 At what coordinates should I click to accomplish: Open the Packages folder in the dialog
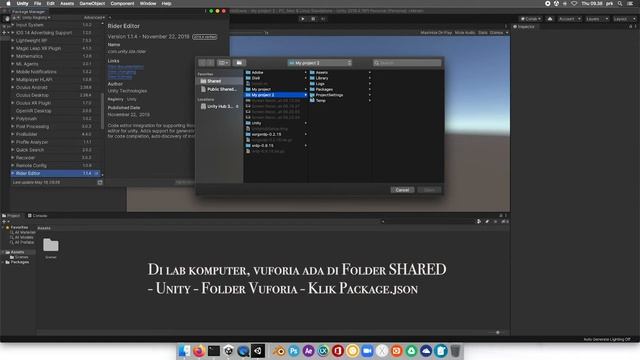340,89
